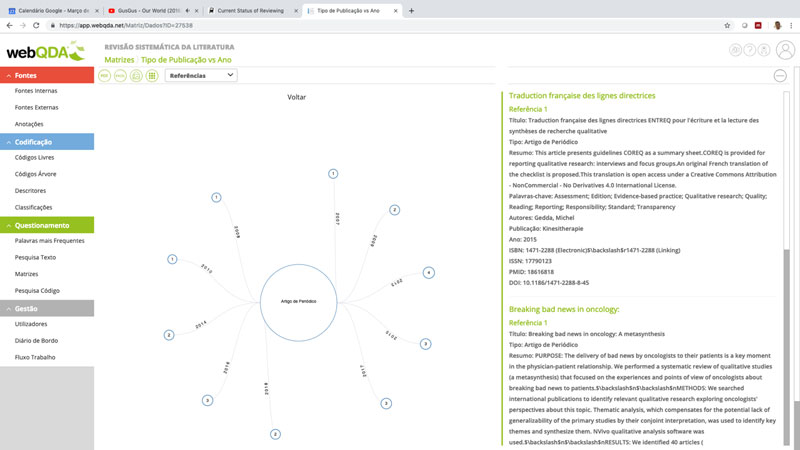Select the 2007 year node with count 1

(333, 174)
